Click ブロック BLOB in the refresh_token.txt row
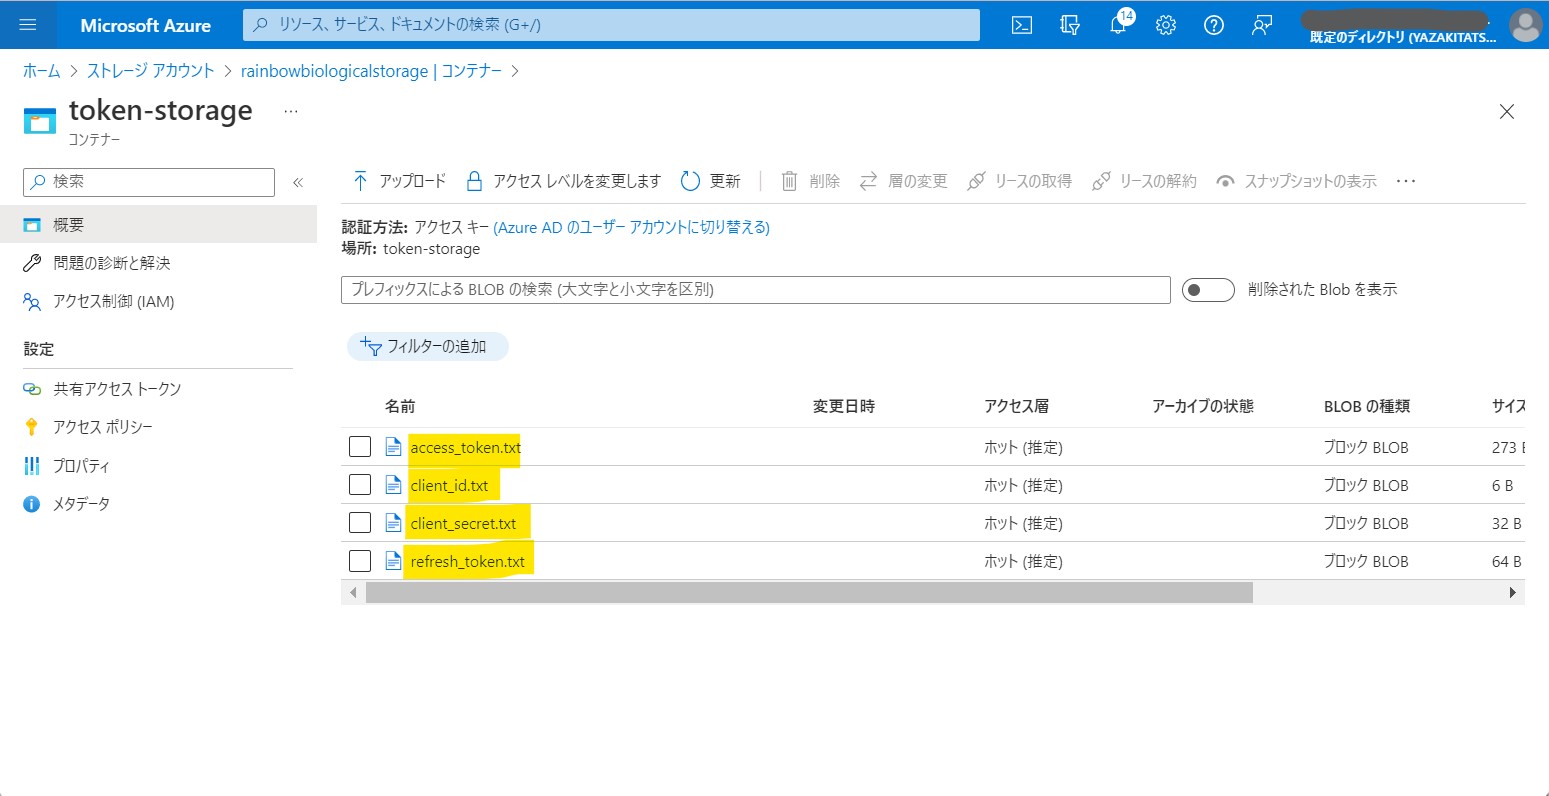Screen dimensions: 1549x796 tap(1366, 561)
